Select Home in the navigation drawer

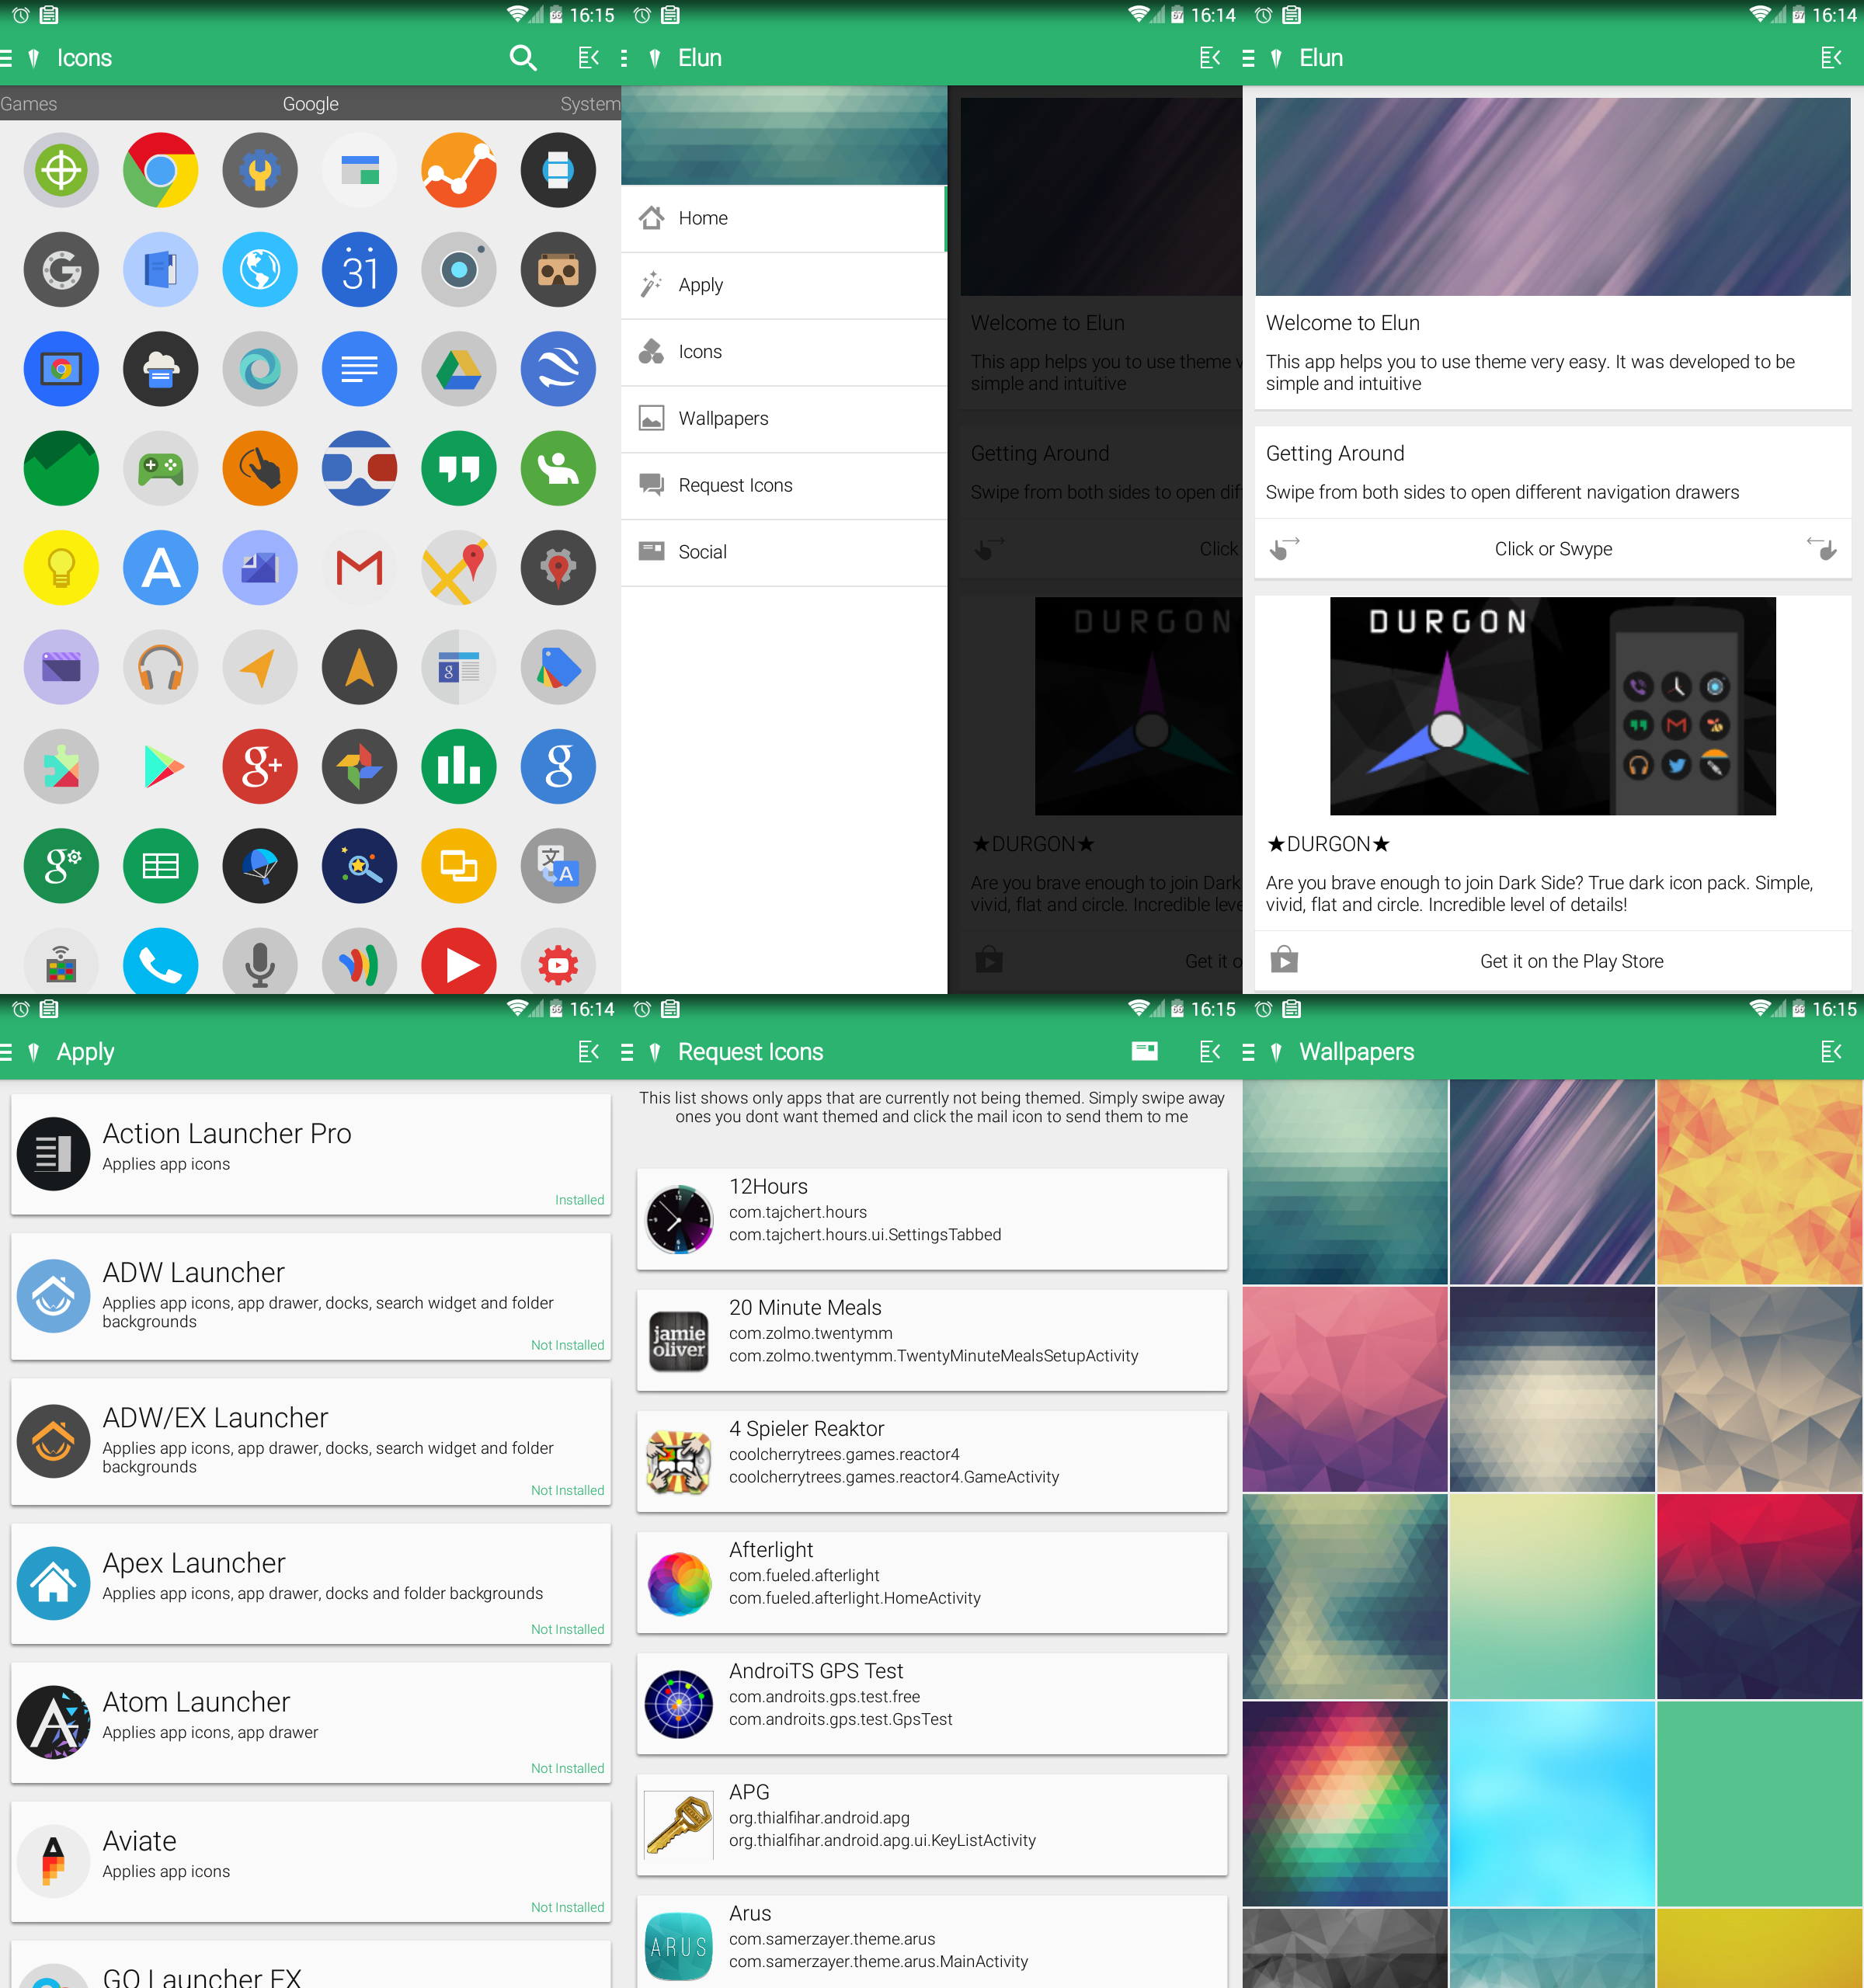point(783,218)
